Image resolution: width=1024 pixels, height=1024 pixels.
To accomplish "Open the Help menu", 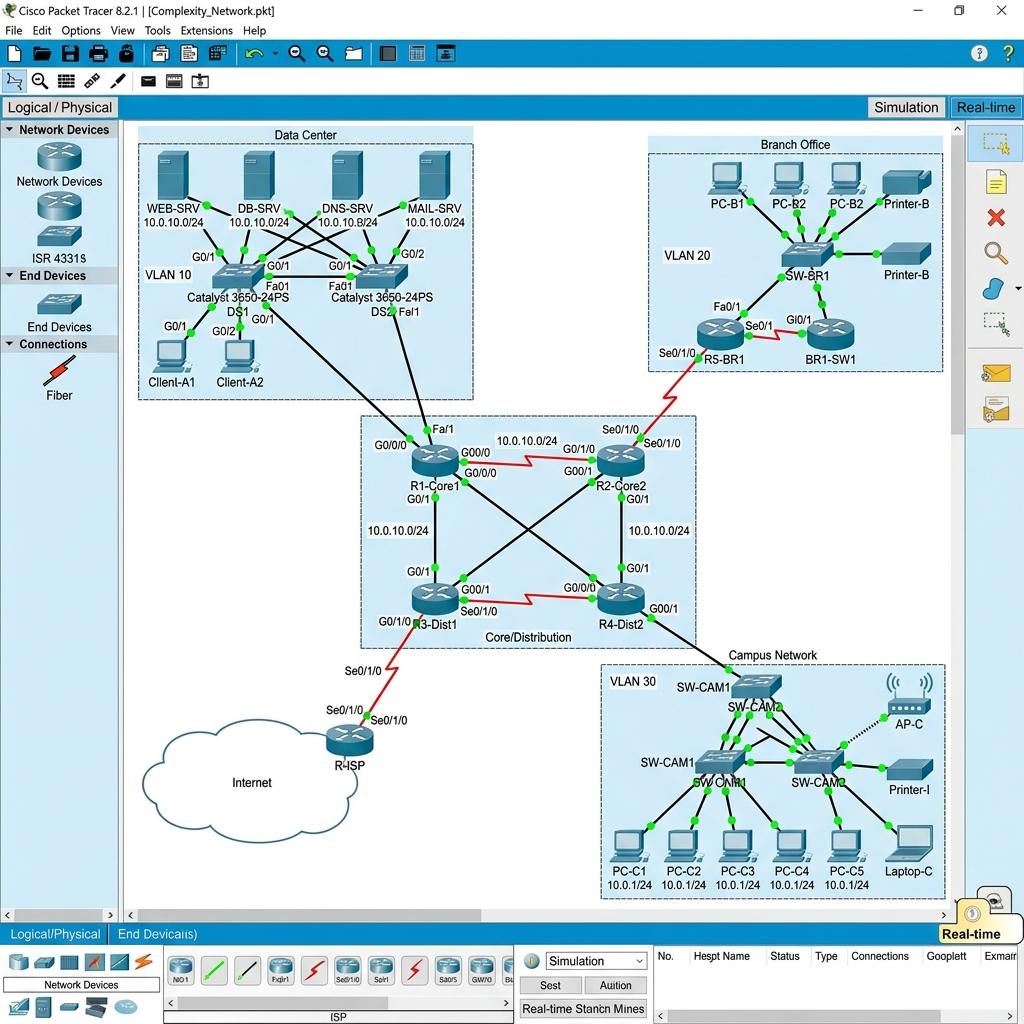I will coord(255,31).
